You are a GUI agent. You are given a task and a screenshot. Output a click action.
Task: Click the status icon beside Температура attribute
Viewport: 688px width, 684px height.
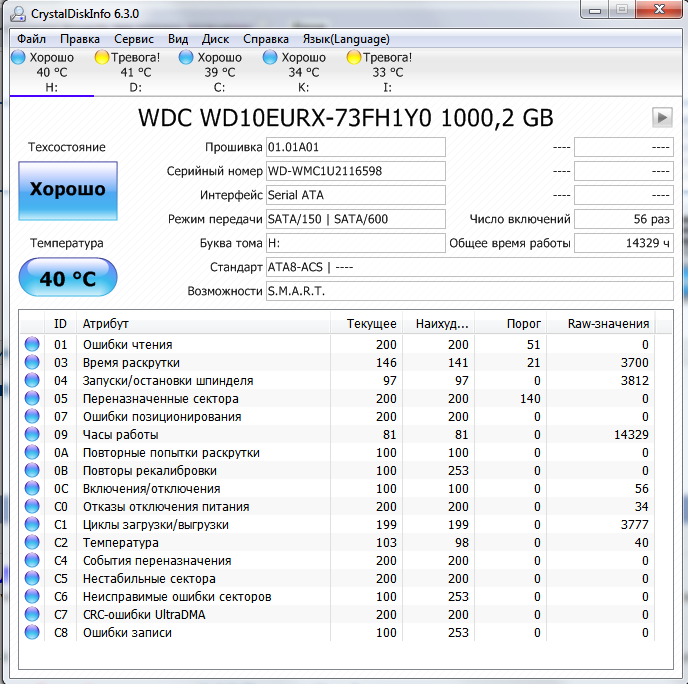(x=32, y=543)
